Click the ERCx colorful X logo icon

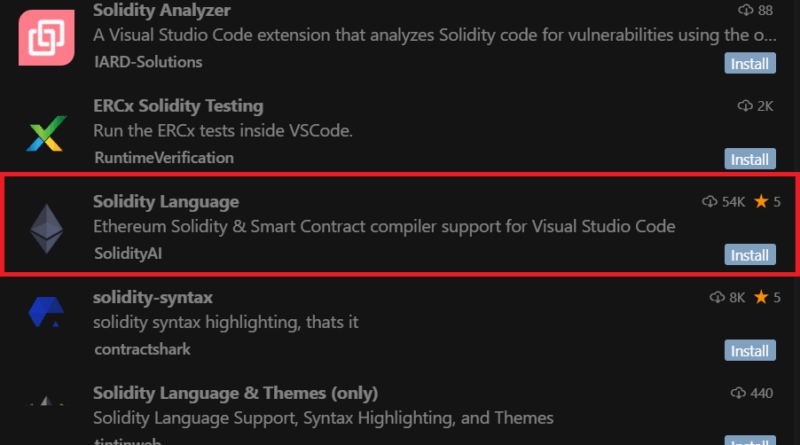click(46, 134)
